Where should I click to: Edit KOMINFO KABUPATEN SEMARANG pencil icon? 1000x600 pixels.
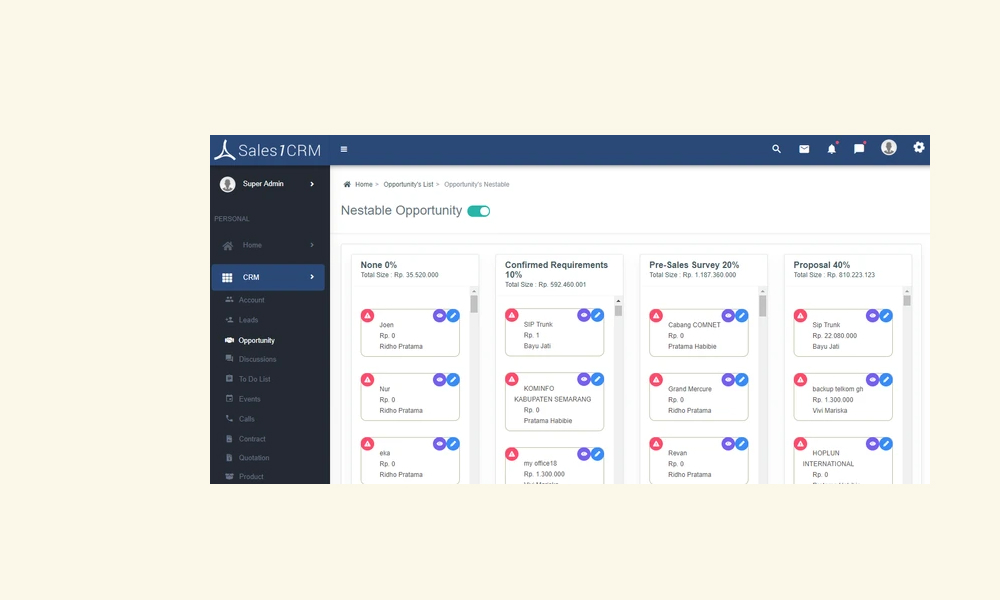597,379
